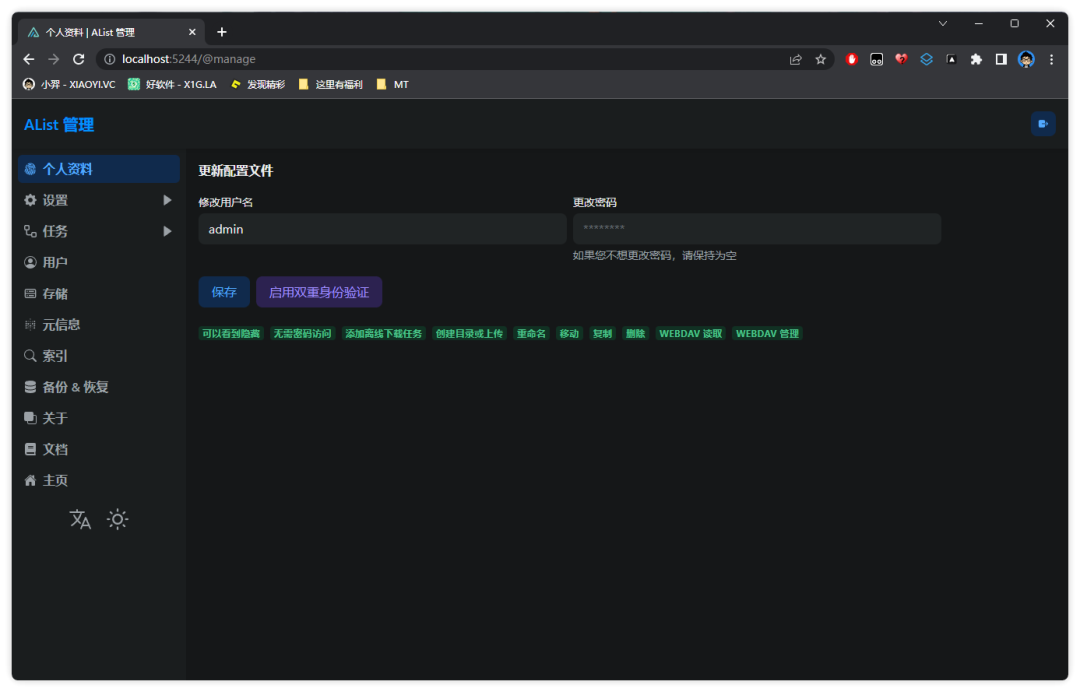Click the 保存 button
This screenshot has width=1080, height=692.
(224, 292)
